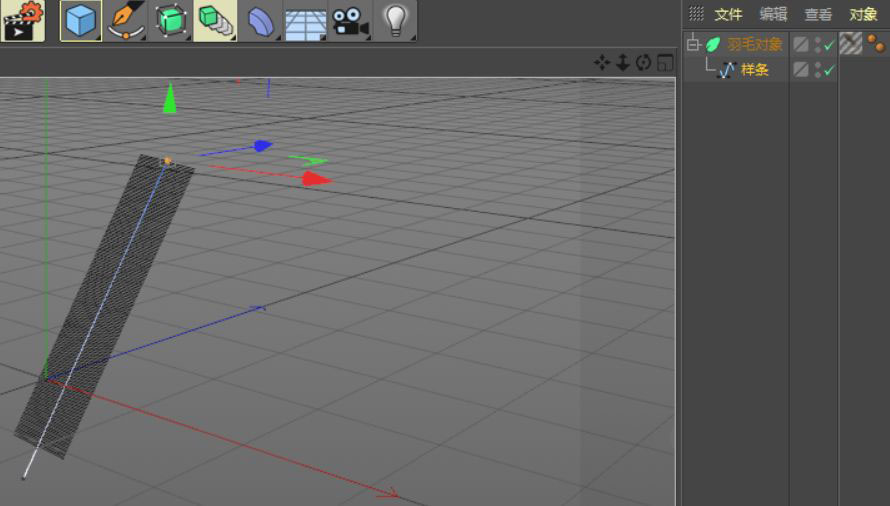890x506 pixels.
Task: Open the bend deformer icon
Action: pos(261,21)
